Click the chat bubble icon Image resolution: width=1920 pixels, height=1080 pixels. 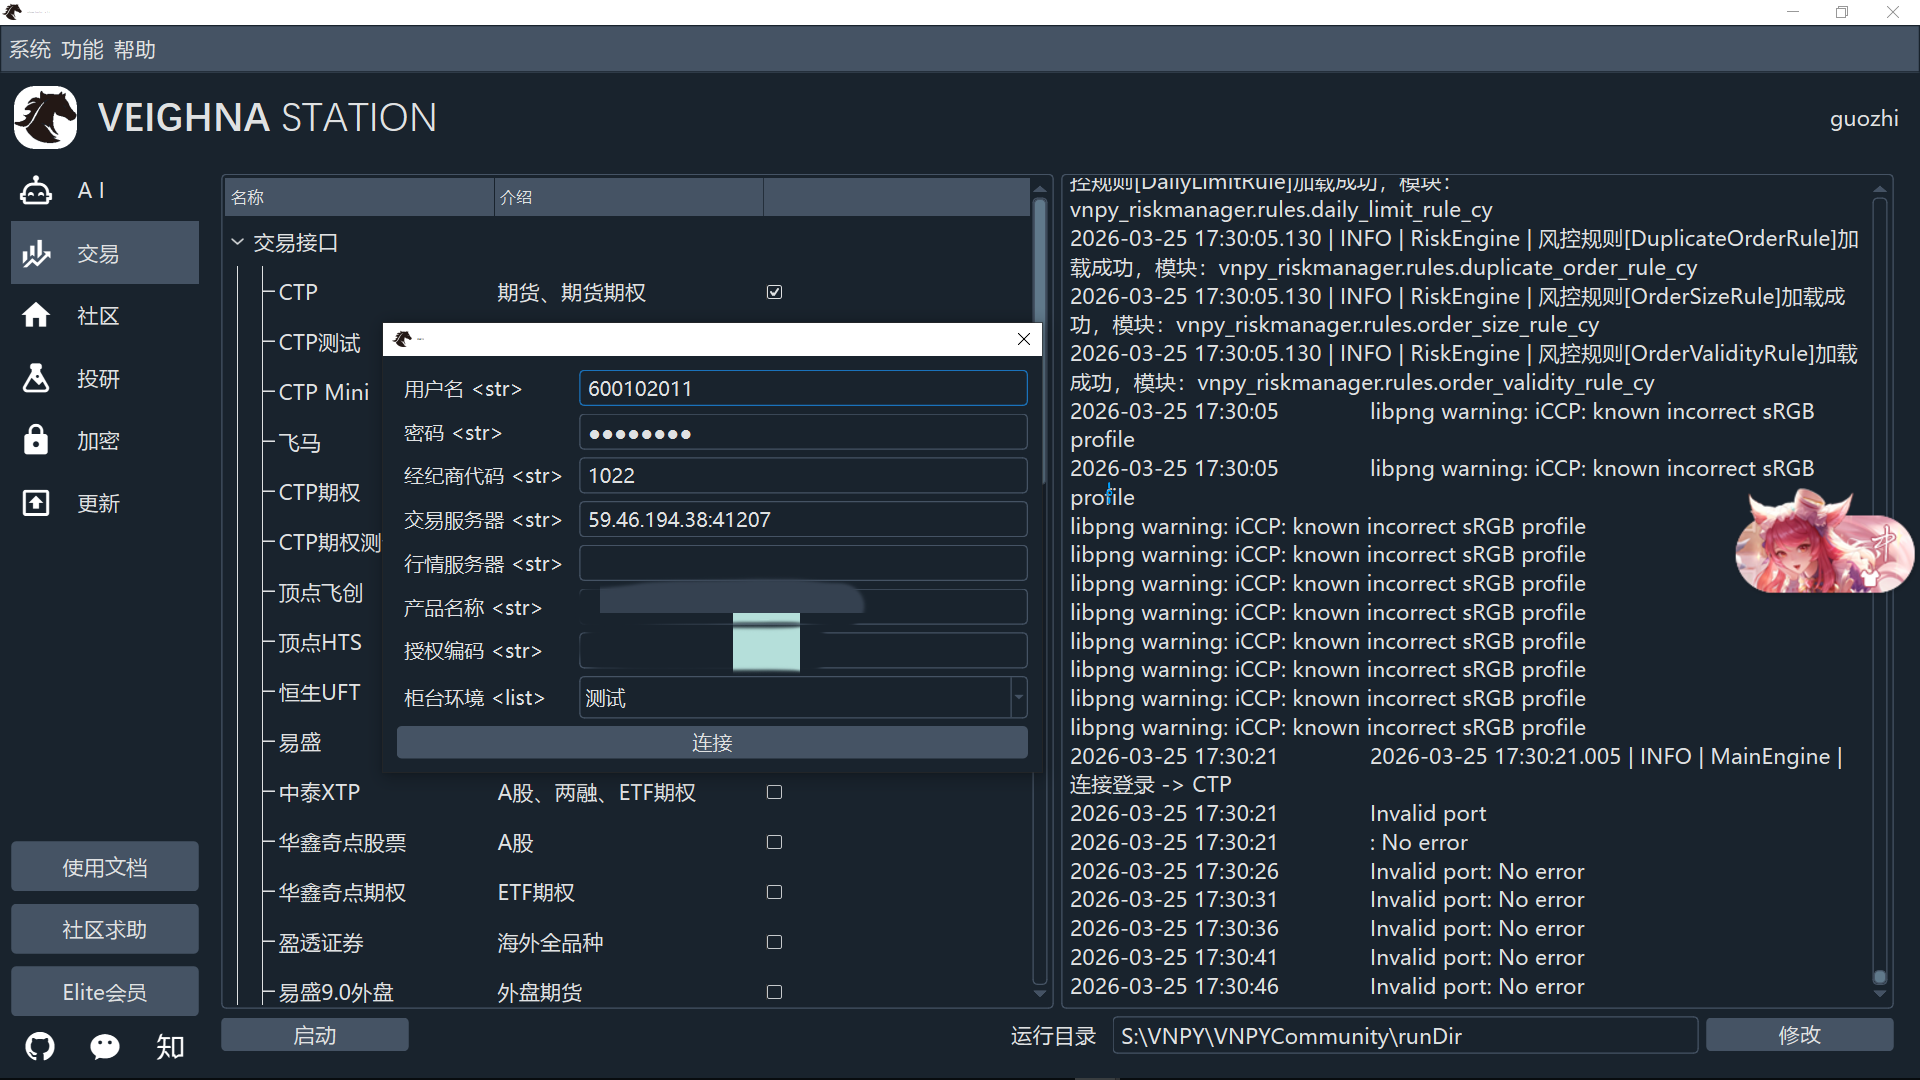105,1047
